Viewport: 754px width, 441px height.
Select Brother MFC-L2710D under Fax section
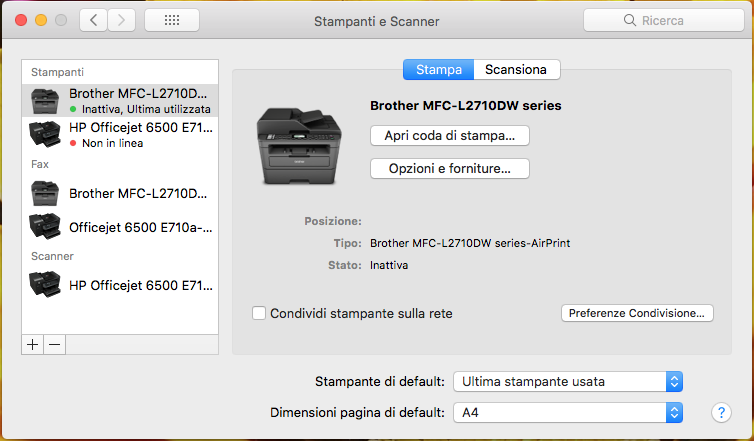(x=120, y=193)
